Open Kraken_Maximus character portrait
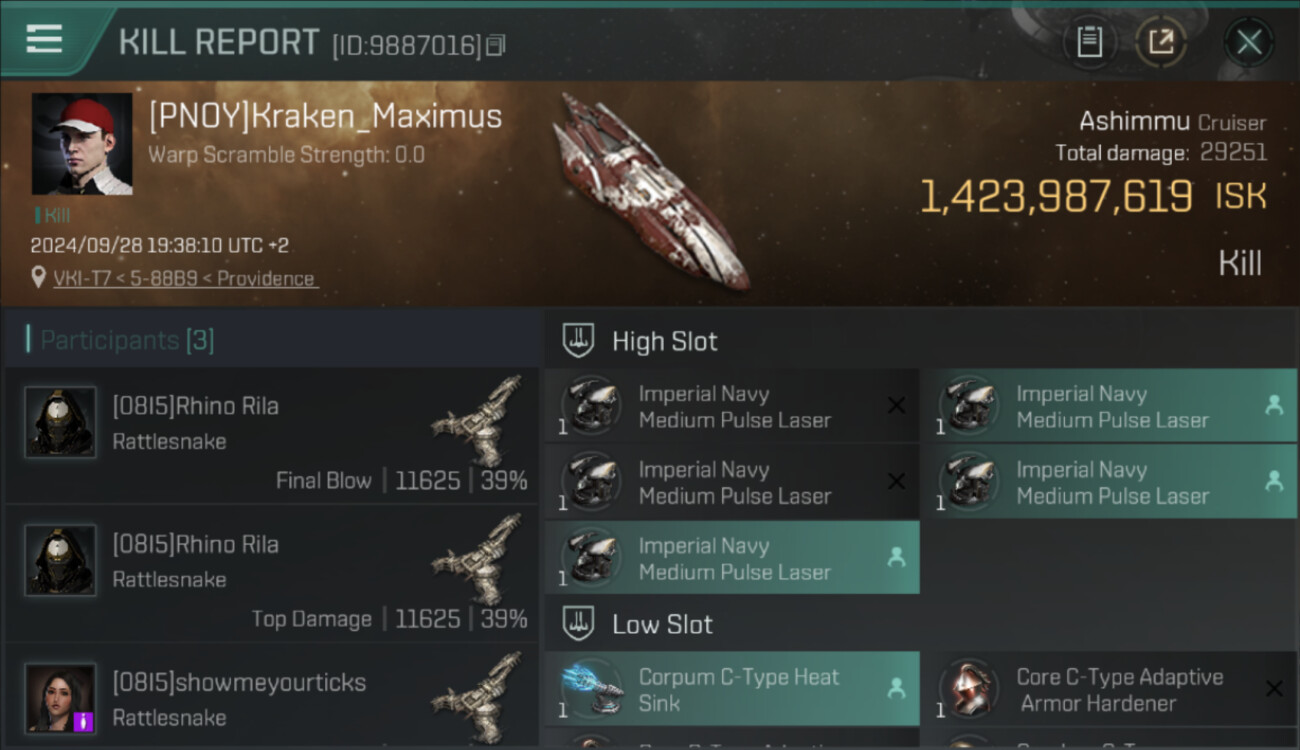1300x750 pixels. point(82,144)
